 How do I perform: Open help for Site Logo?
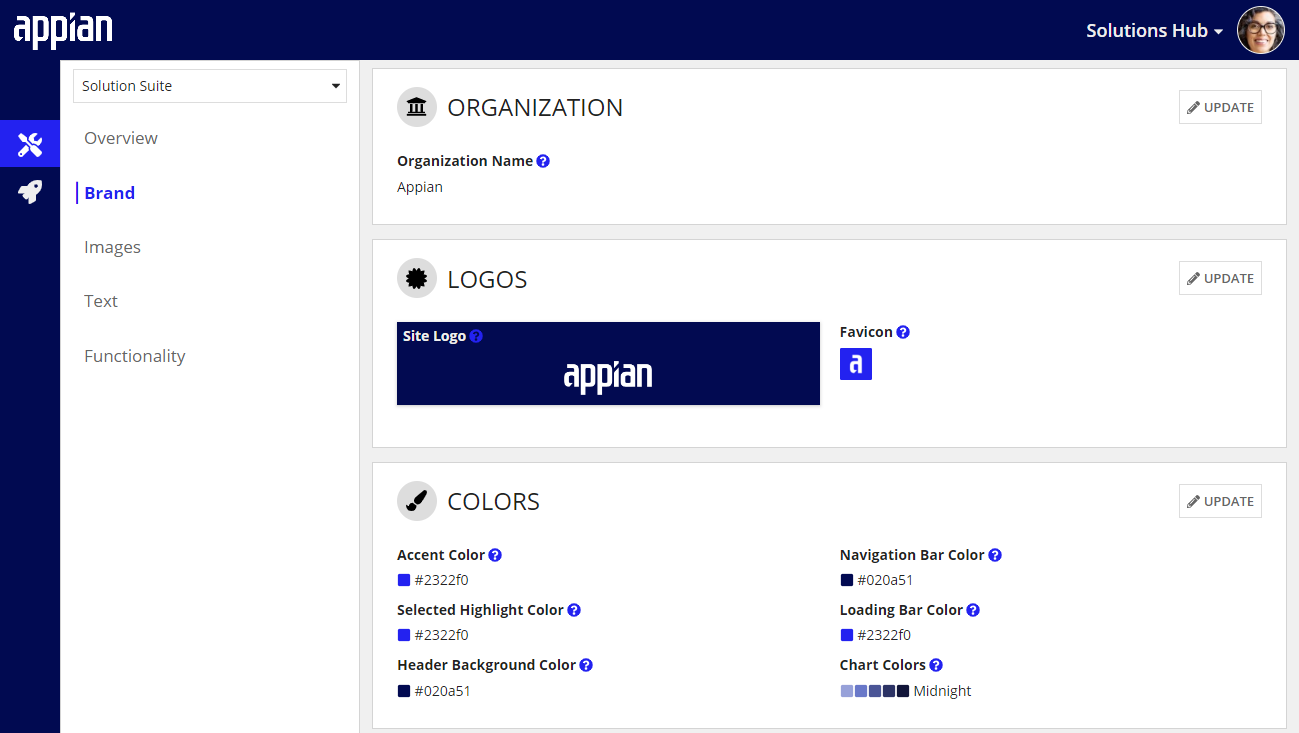click(x=476, y=336)
